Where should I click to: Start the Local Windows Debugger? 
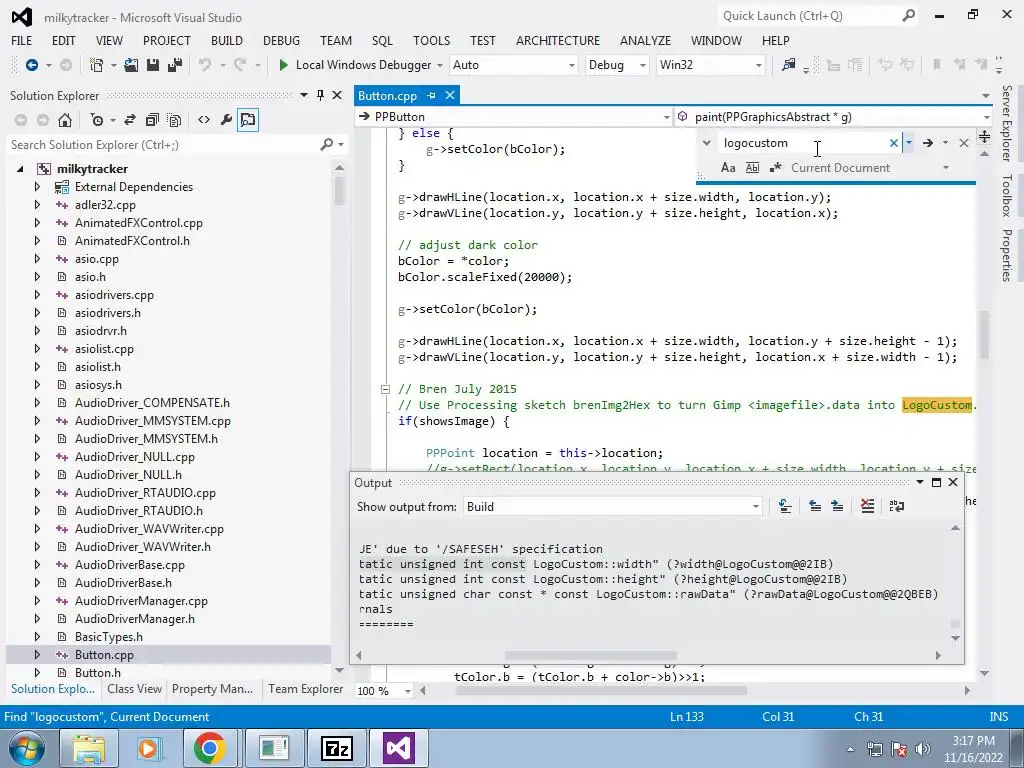(355, 65)
